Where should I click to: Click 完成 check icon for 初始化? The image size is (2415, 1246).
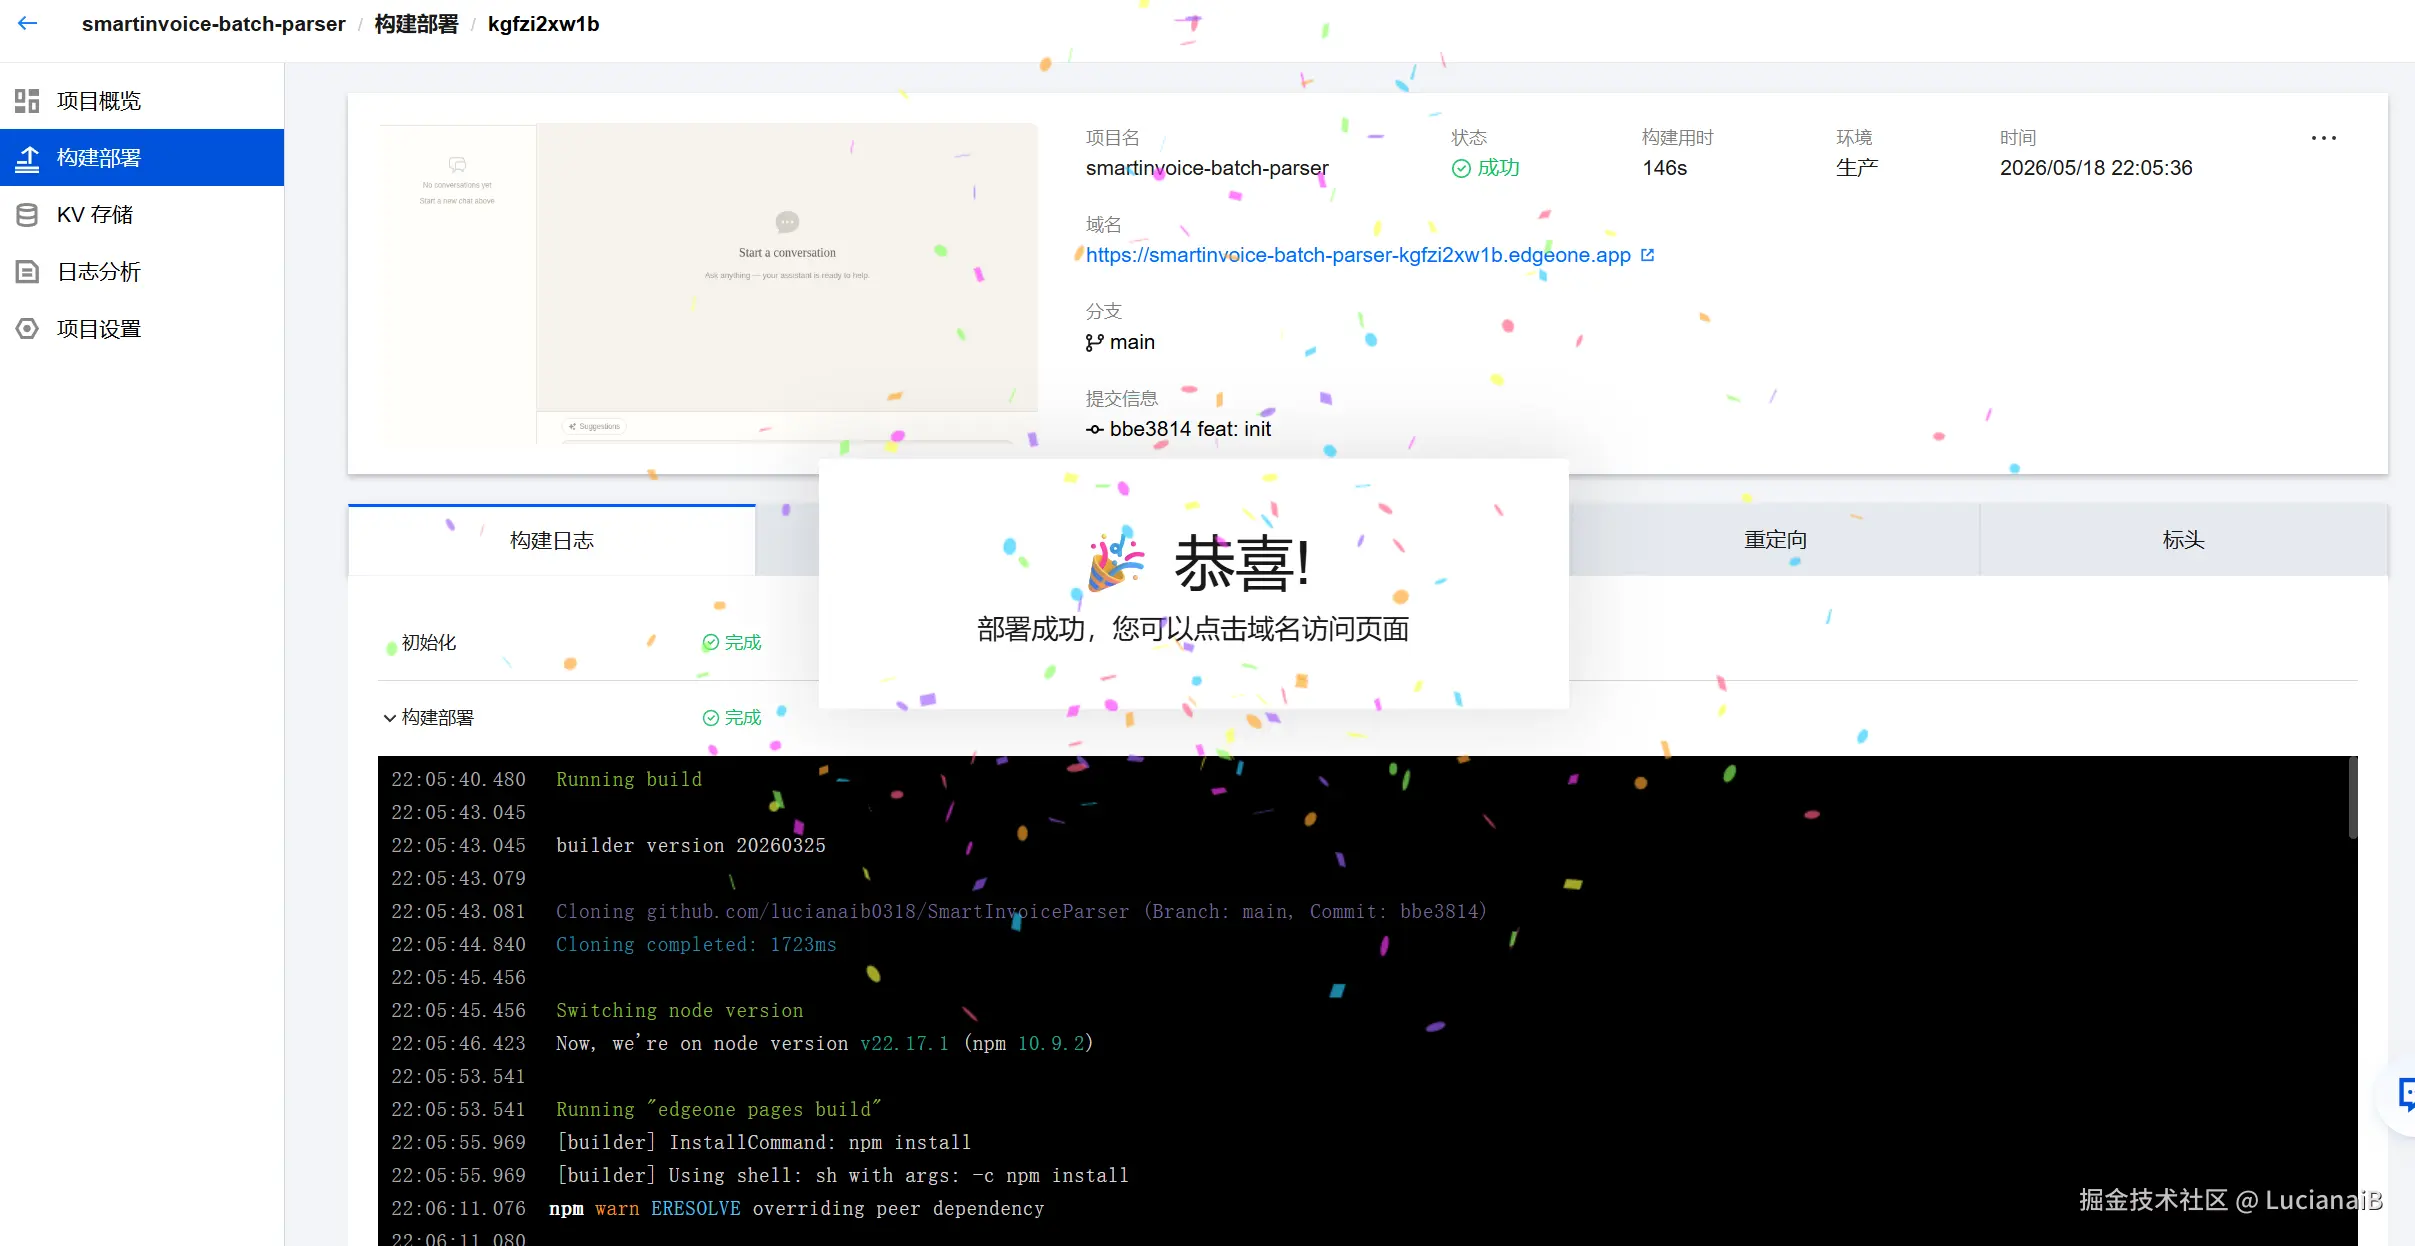pos(711,643)
